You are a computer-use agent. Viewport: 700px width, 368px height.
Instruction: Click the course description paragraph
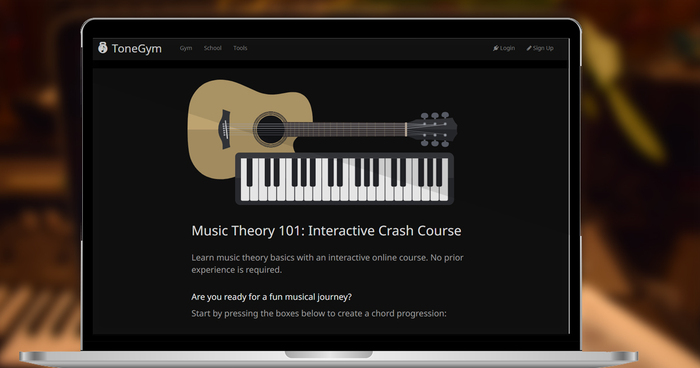(x=327, y=263)
